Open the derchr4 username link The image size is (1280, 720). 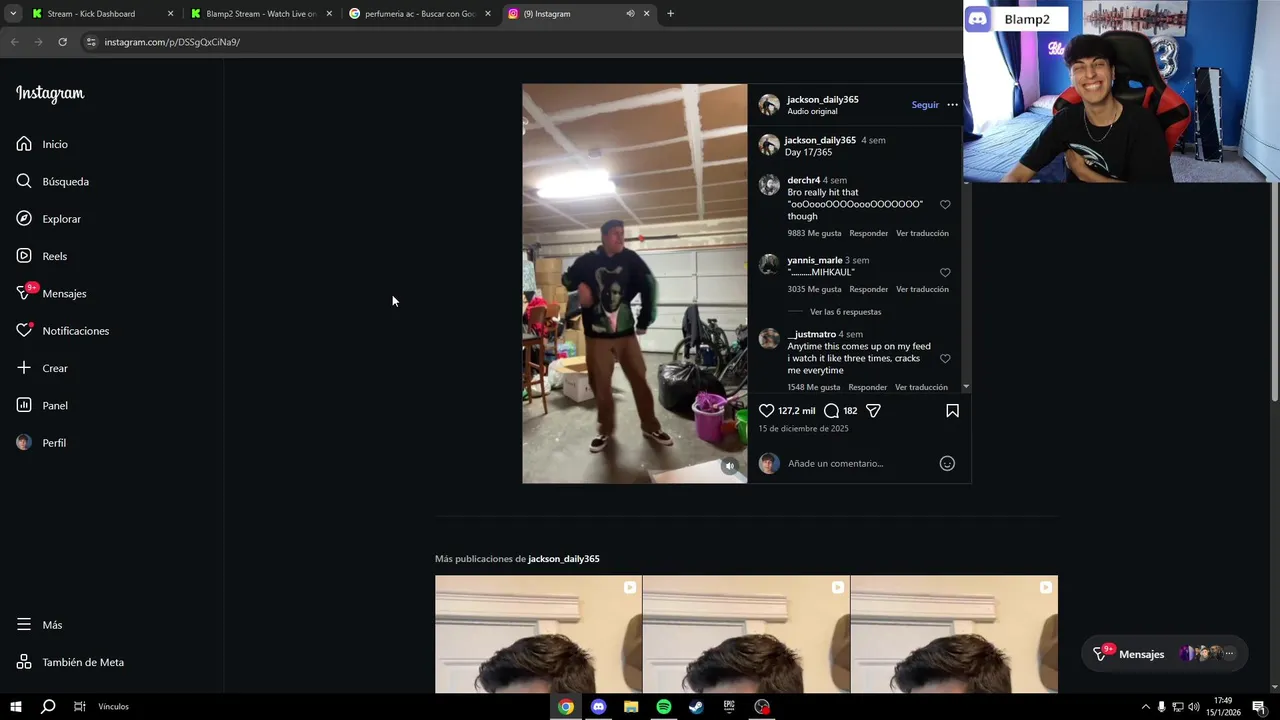[x=803, y=181]
